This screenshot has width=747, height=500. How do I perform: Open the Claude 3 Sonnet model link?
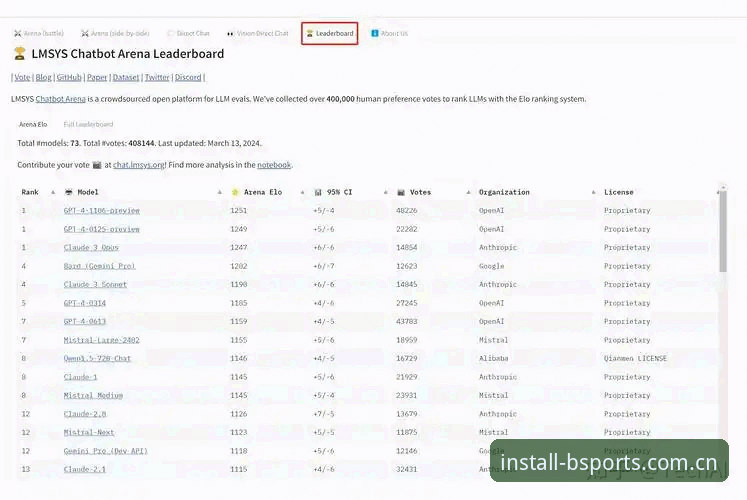pos(95,284)
